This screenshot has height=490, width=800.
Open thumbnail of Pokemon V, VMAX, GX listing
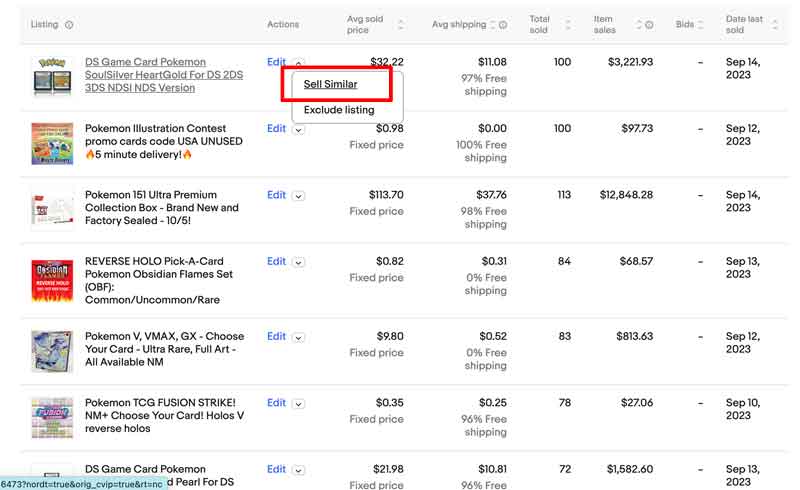click(x=52, y=351)
